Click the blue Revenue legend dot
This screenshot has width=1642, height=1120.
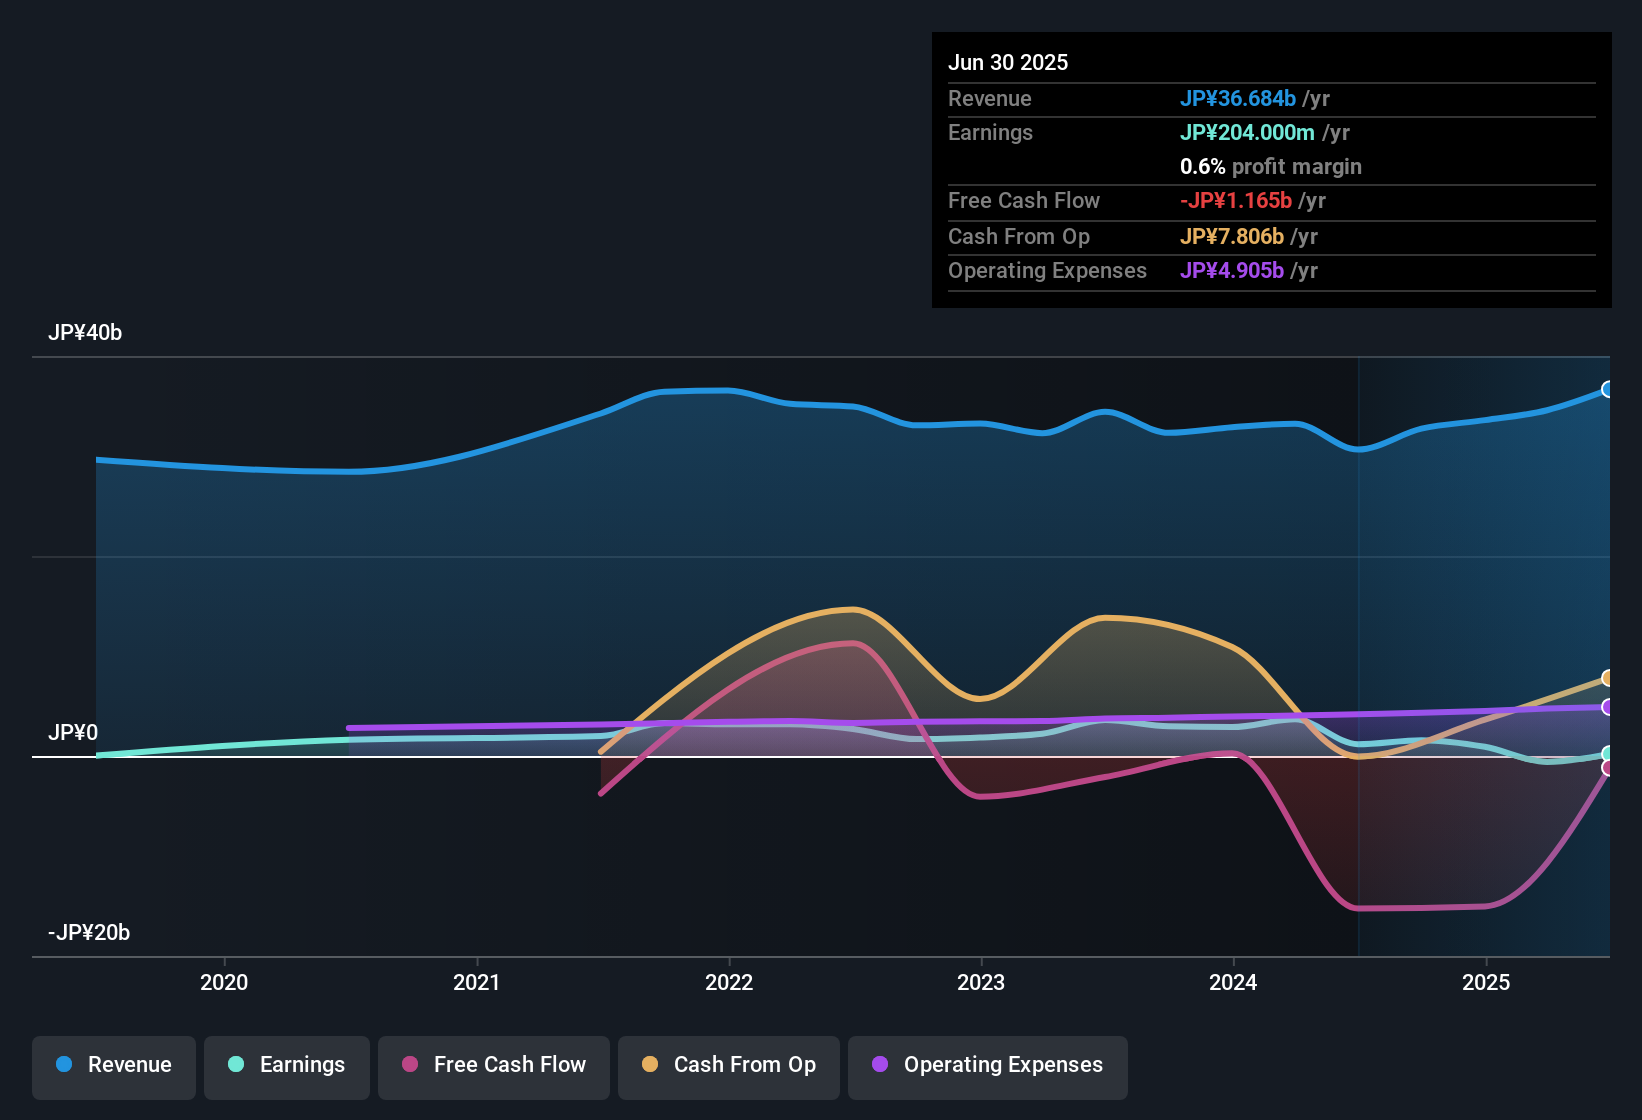(63, 1065)
